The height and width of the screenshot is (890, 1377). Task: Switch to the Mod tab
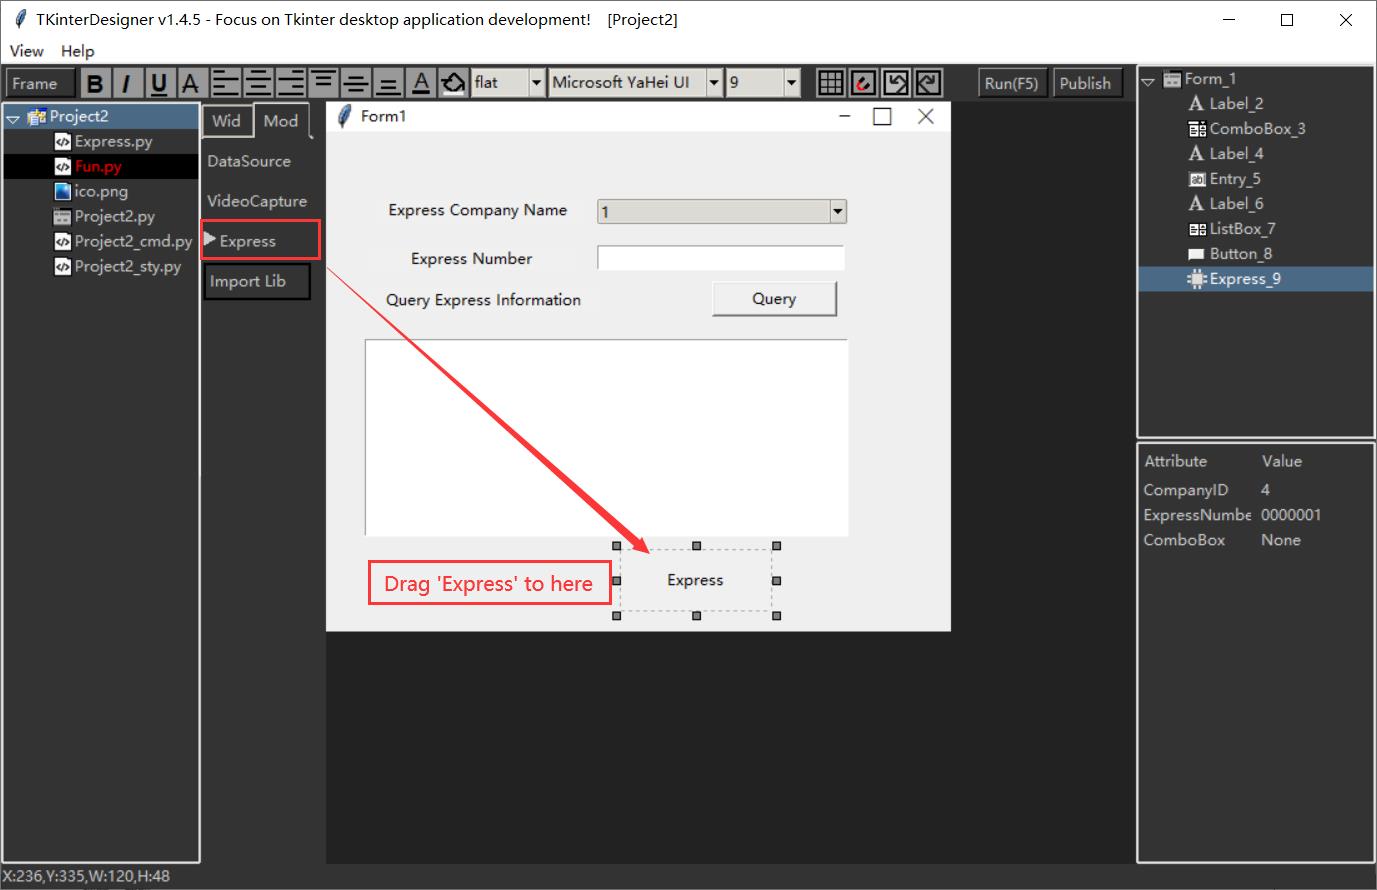(x=281, y=121)
